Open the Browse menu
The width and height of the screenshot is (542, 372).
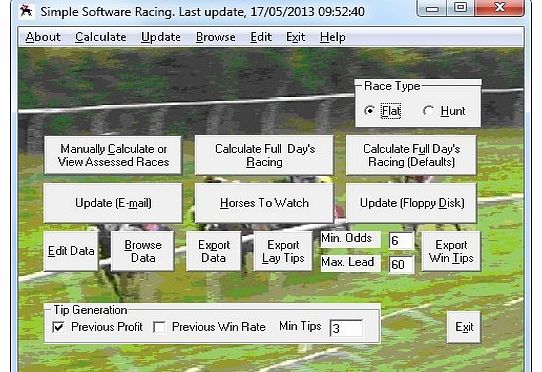[x=216, y=37]
